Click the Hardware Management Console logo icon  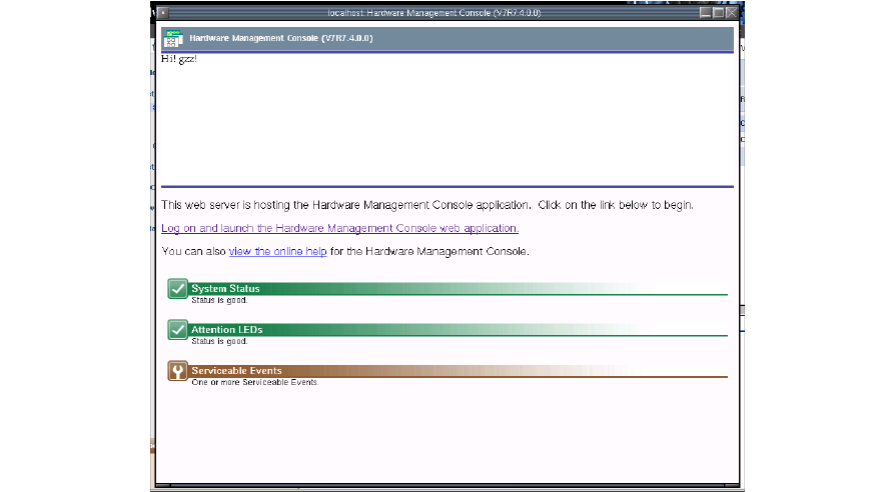pyautogui.click(x=173, y=39)
